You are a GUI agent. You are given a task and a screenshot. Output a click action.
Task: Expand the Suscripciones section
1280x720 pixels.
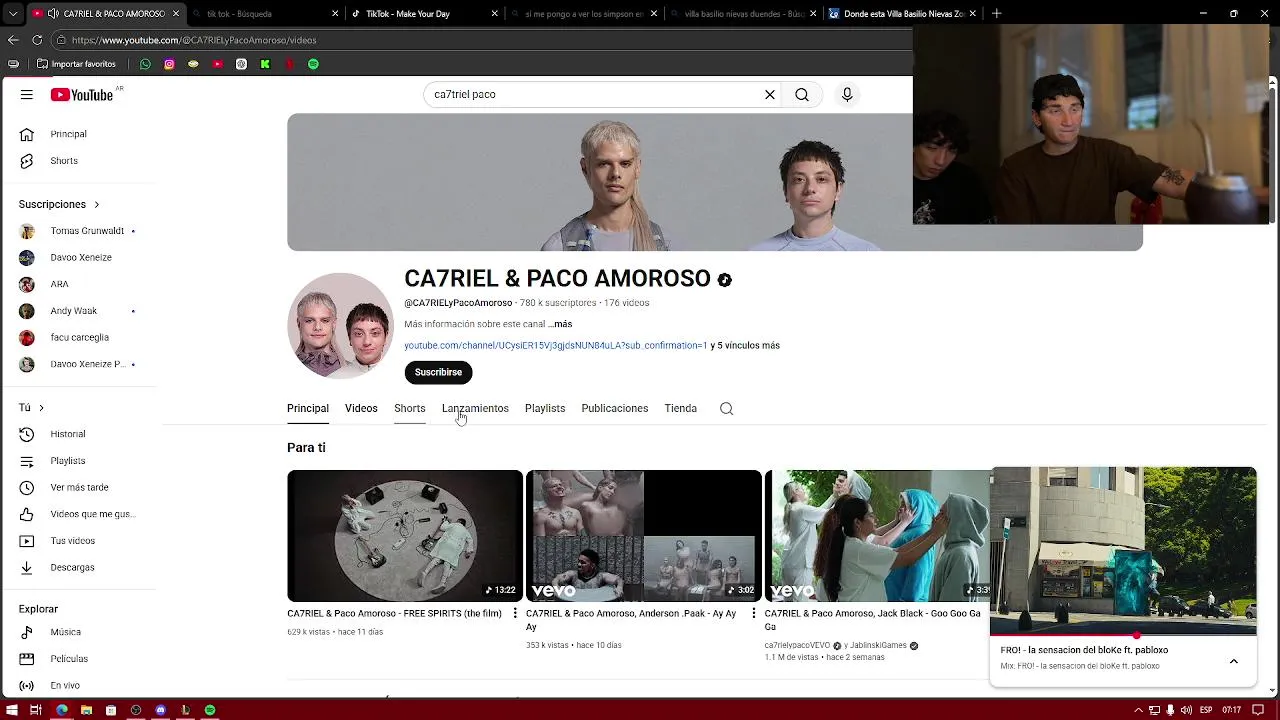(59, 204)
